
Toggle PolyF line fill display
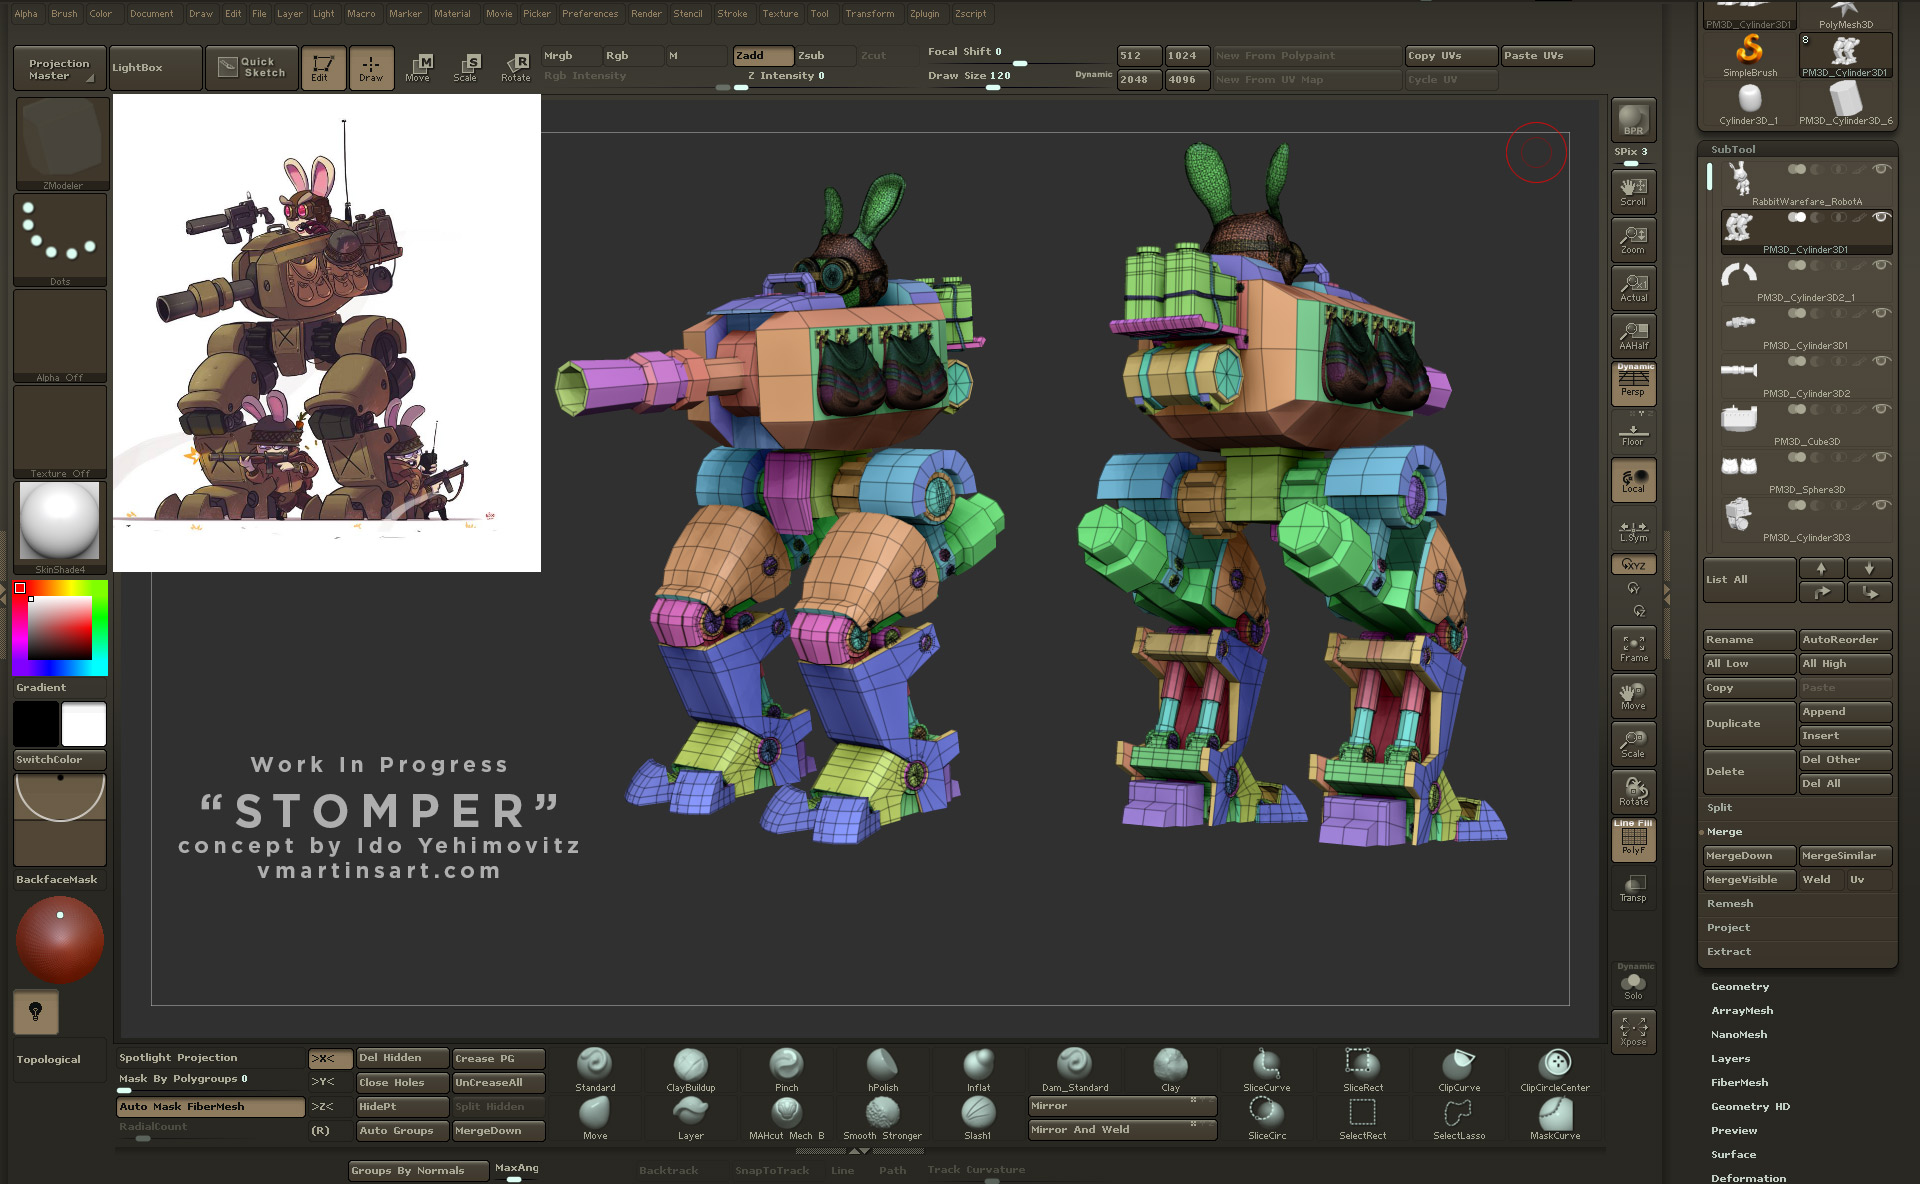[1633, 839]
